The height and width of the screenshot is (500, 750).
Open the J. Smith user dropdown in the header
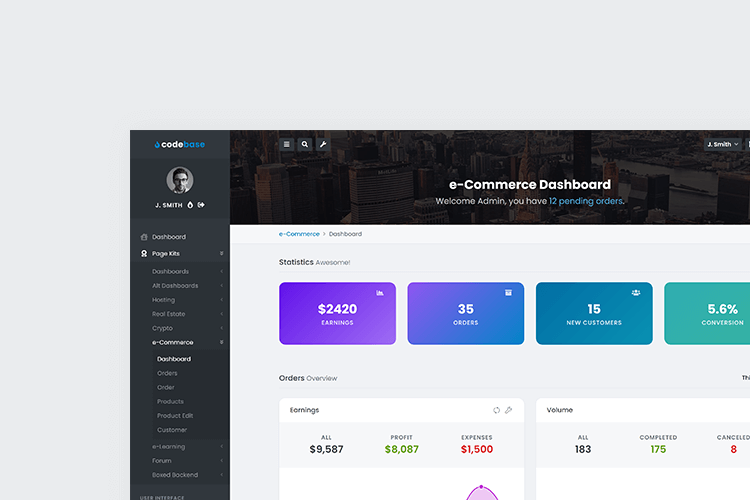click(722, 144)
